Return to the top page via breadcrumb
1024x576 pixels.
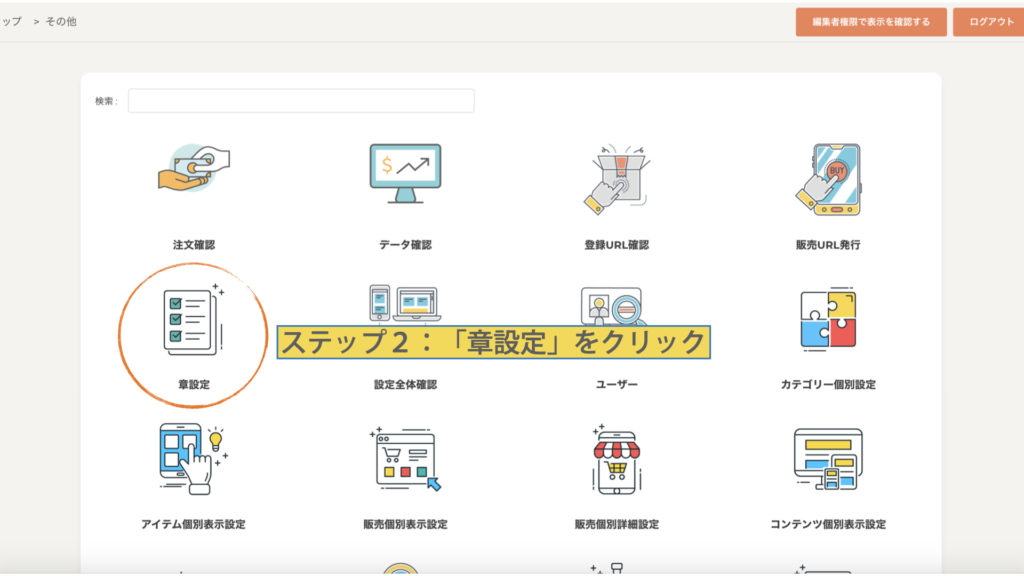[10, 21]
